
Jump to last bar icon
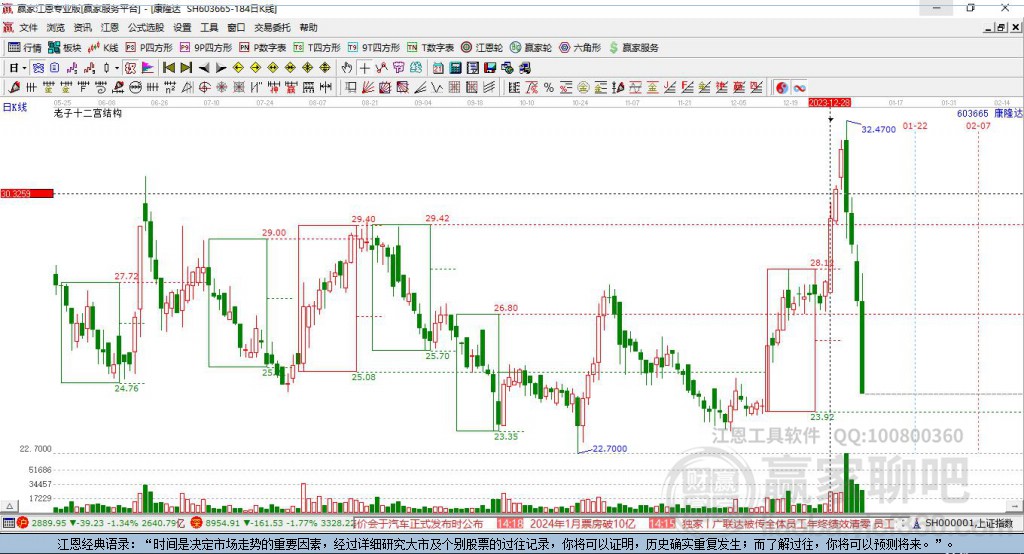coord(186,68)
